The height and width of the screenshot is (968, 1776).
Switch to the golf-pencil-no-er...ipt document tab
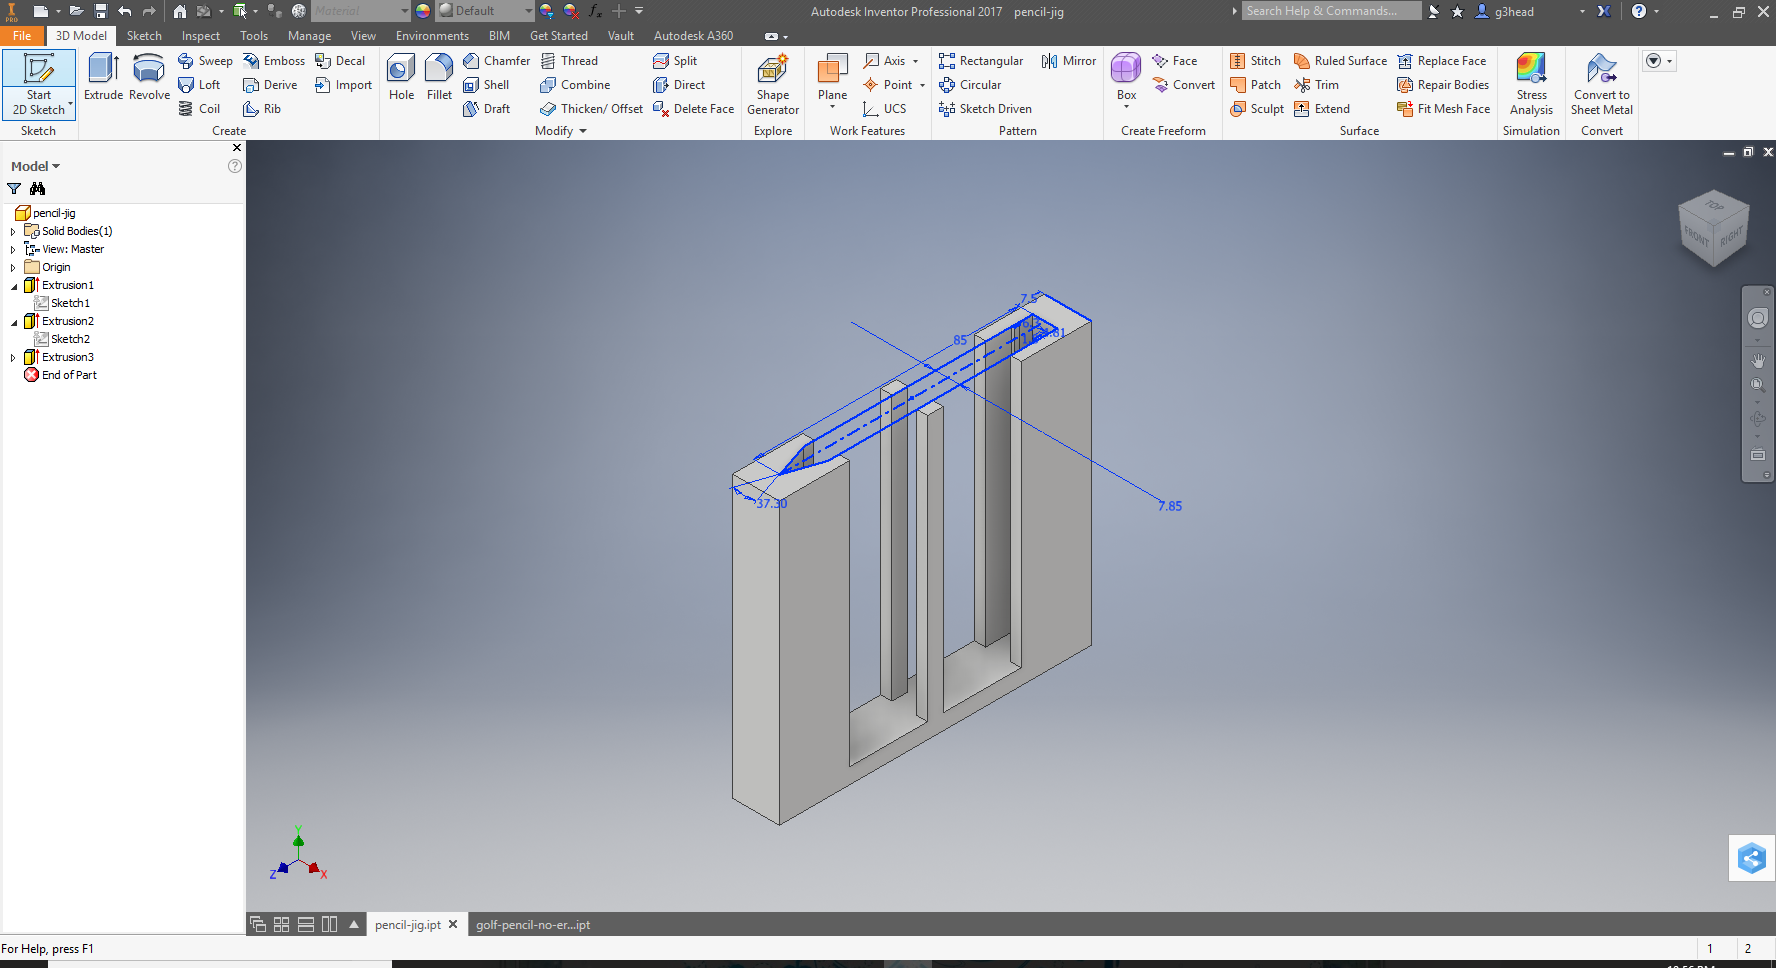click(x=533, y=925)
